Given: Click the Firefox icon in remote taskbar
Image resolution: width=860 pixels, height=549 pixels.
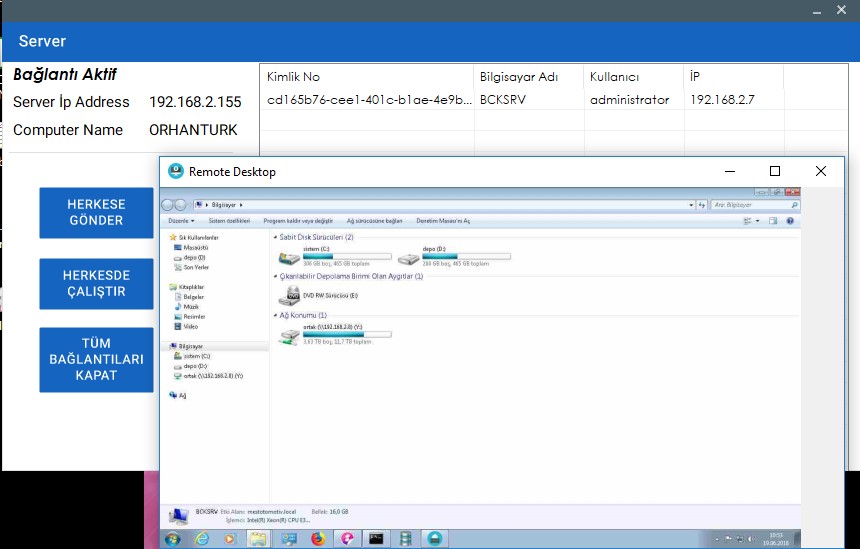Looking at the screenshot, I should 319,539.
